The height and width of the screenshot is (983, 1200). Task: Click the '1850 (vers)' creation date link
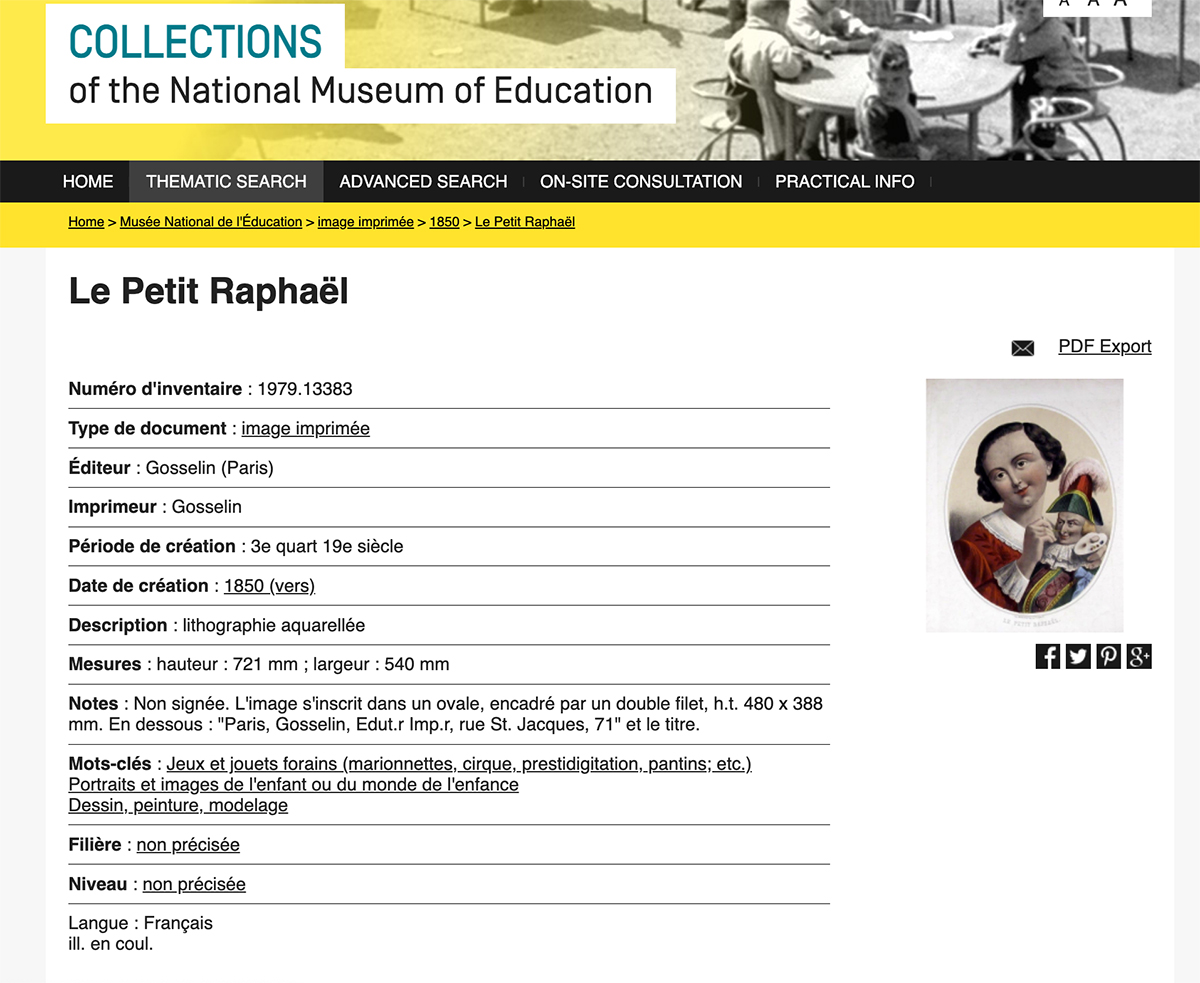(x=269, y=586)
